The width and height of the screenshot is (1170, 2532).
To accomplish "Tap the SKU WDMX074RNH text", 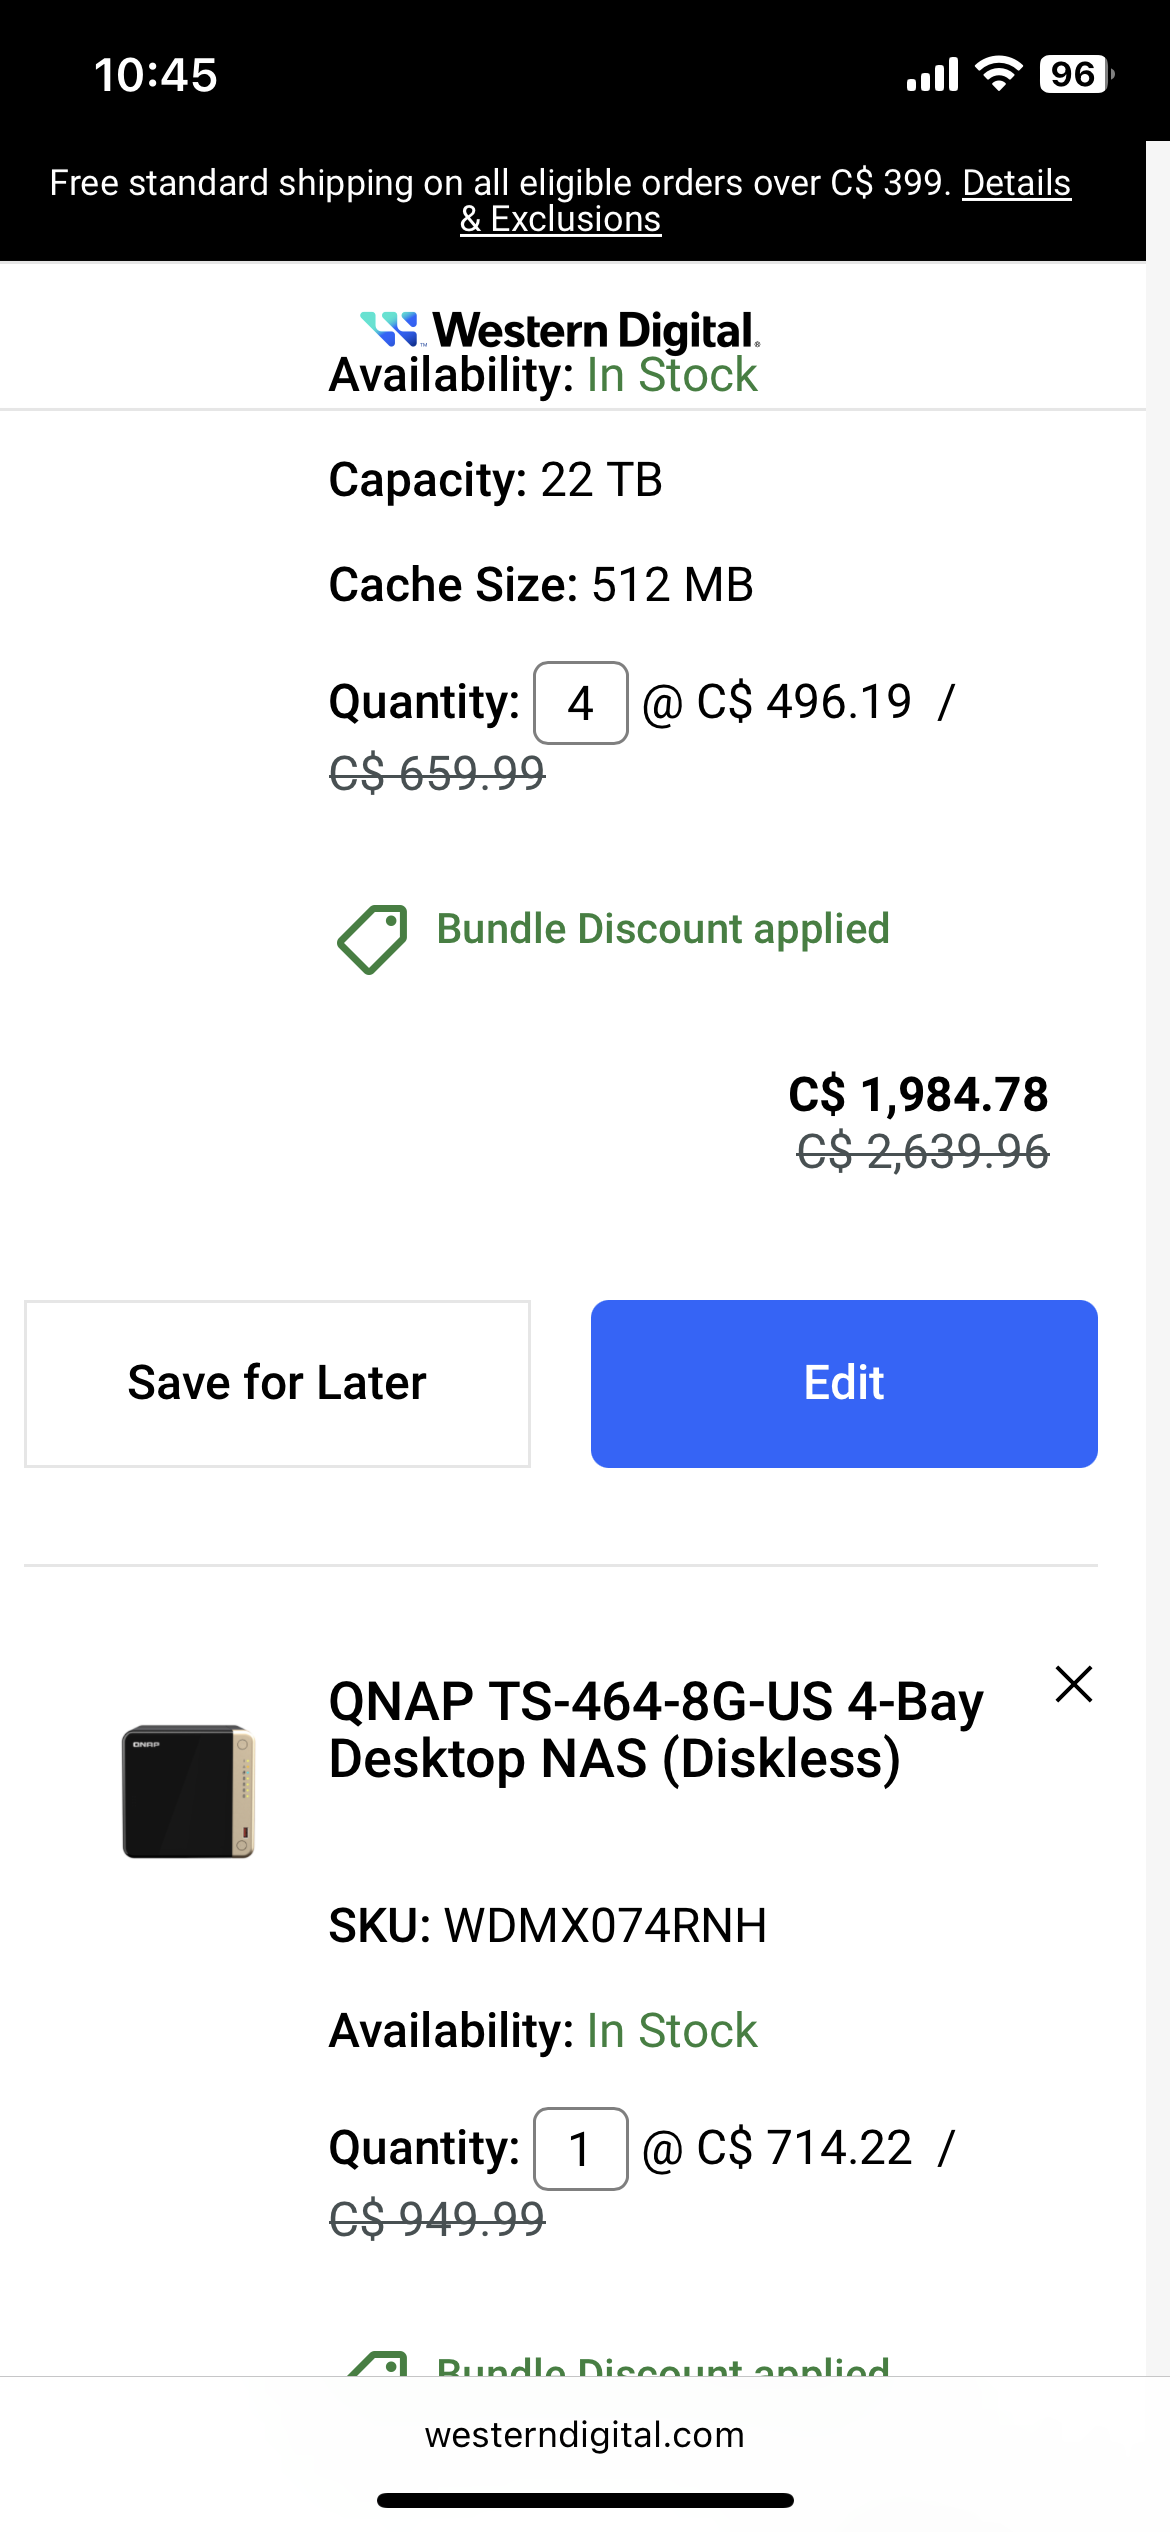I will [548, 1926].
